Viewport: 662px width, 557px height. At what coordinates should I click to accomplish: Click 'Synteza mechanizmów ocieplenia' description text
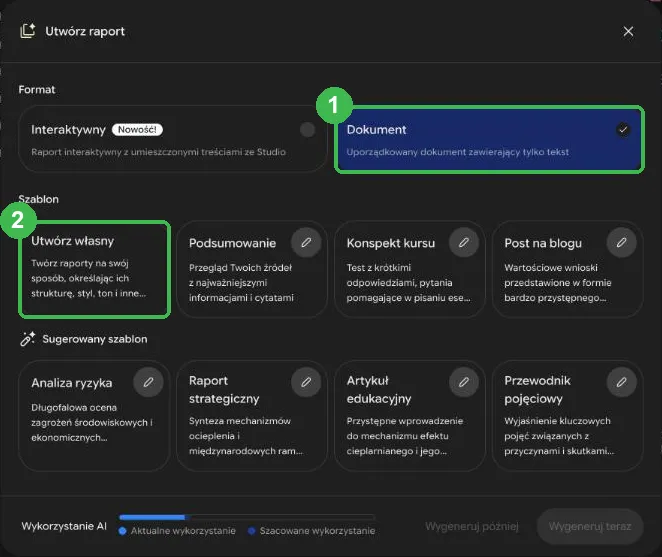pyautogui.click(x=246, y=436)
